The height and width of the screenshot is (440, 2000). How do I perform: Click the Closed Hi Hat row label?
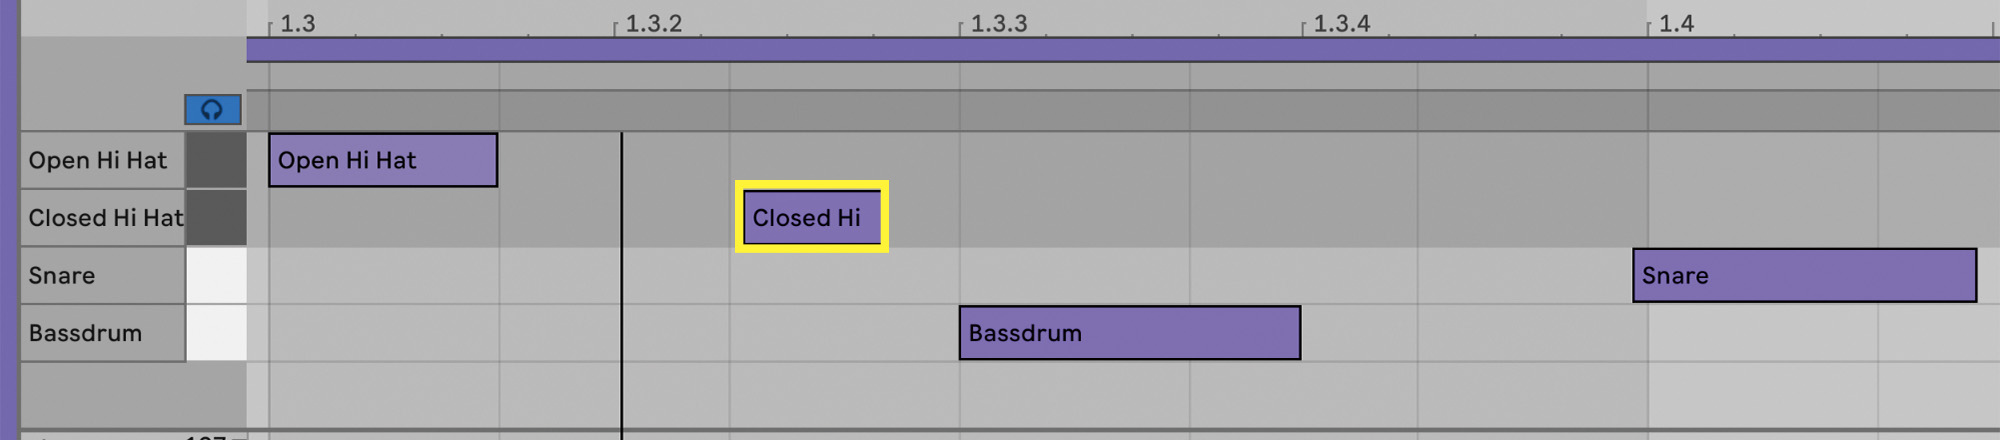pos(102,218)
